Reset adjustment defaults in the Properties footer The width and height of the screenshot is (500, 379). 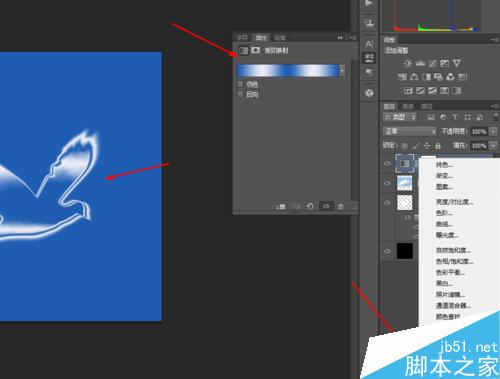[310, 206]
